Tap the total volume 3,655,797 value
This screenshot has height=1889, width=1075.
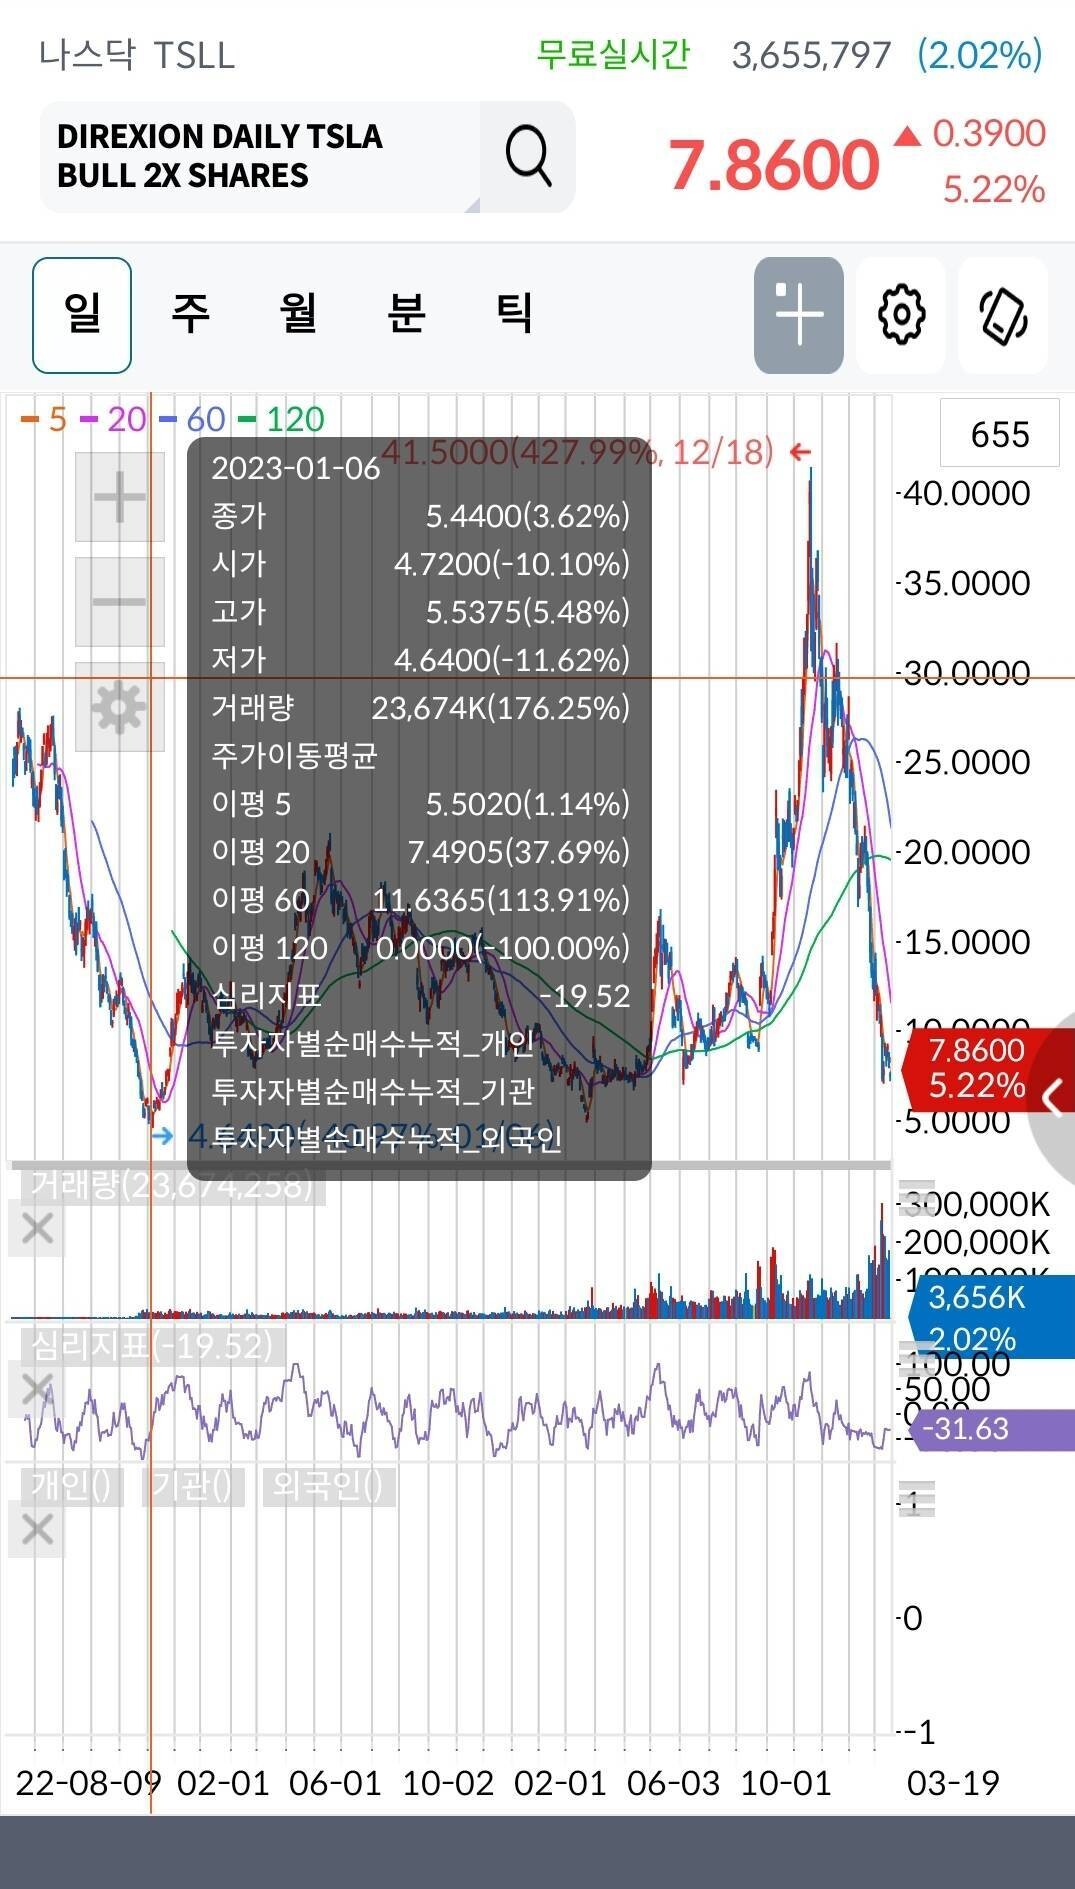pyautogui.click(x=811, y=55)
